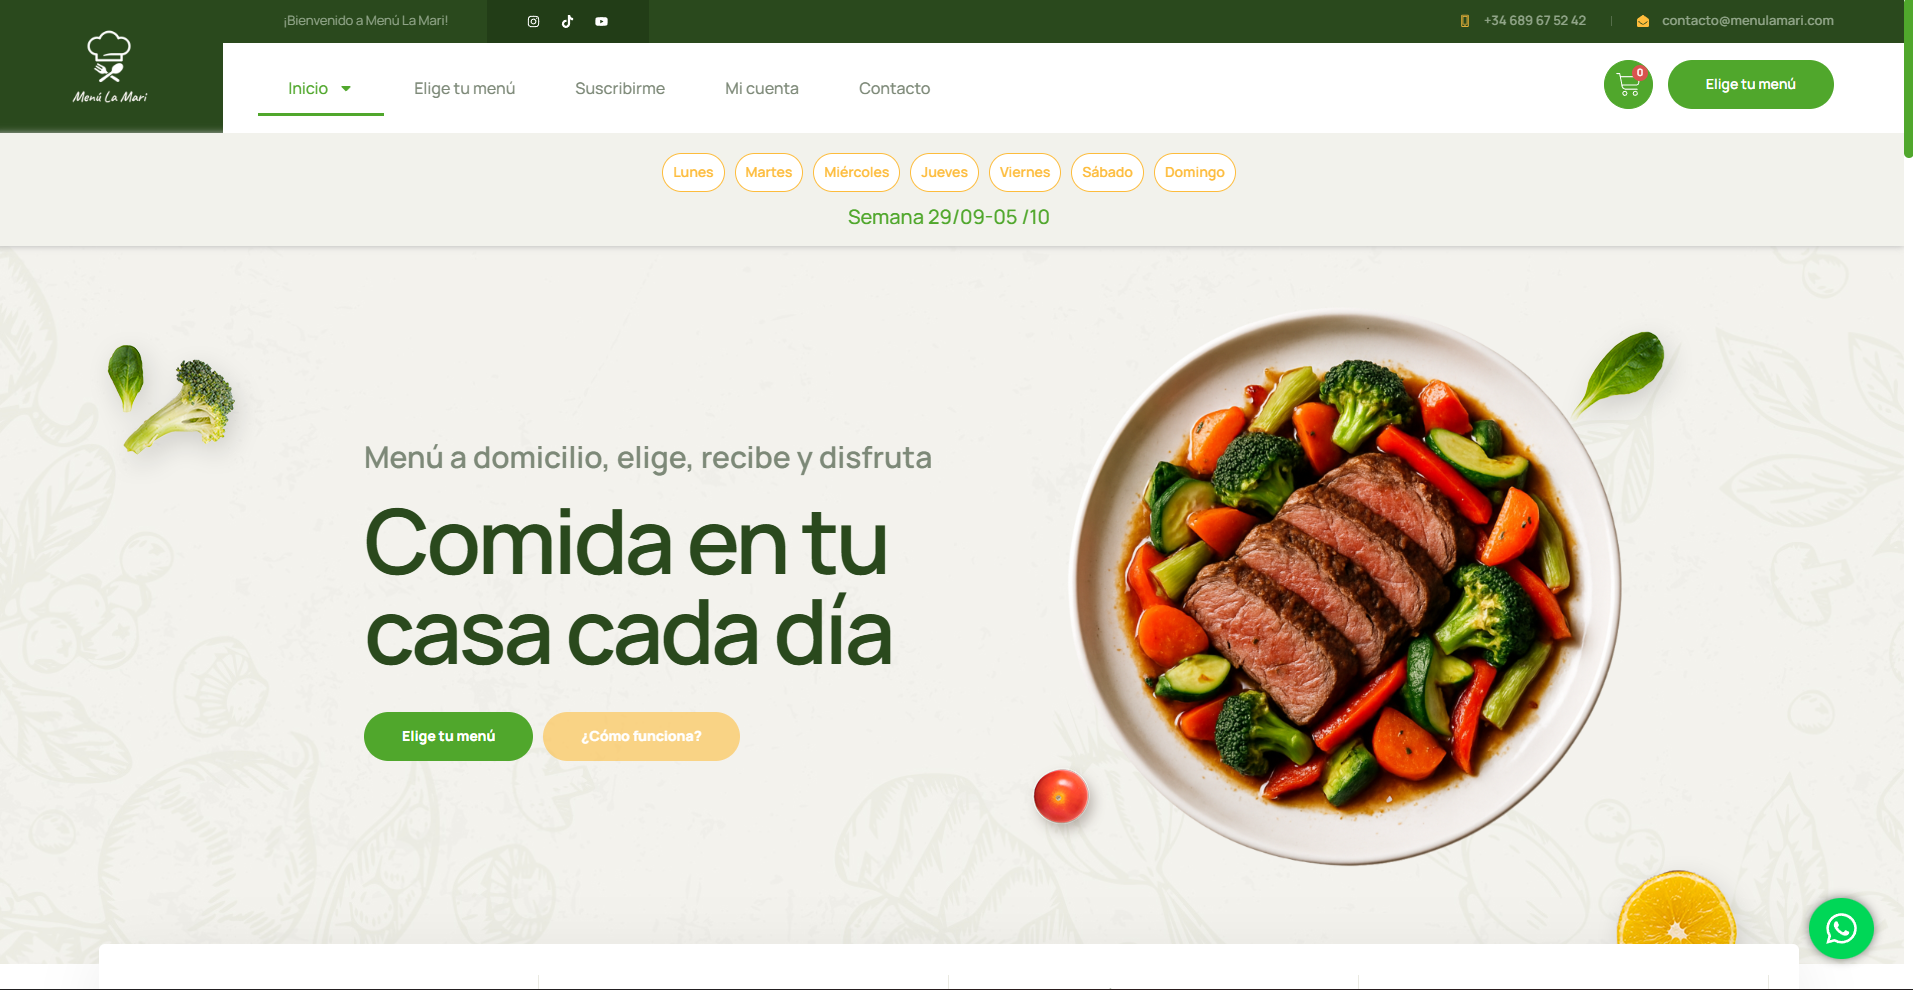Click the Menú La Mari chef logo

click(110, 68)
